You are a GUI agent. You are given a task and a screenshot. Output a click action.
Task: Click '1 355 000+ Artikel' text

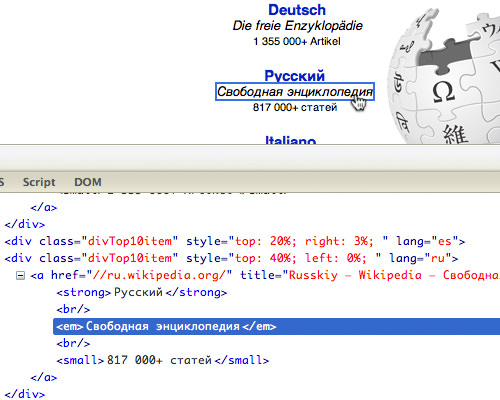coord(297,41)
